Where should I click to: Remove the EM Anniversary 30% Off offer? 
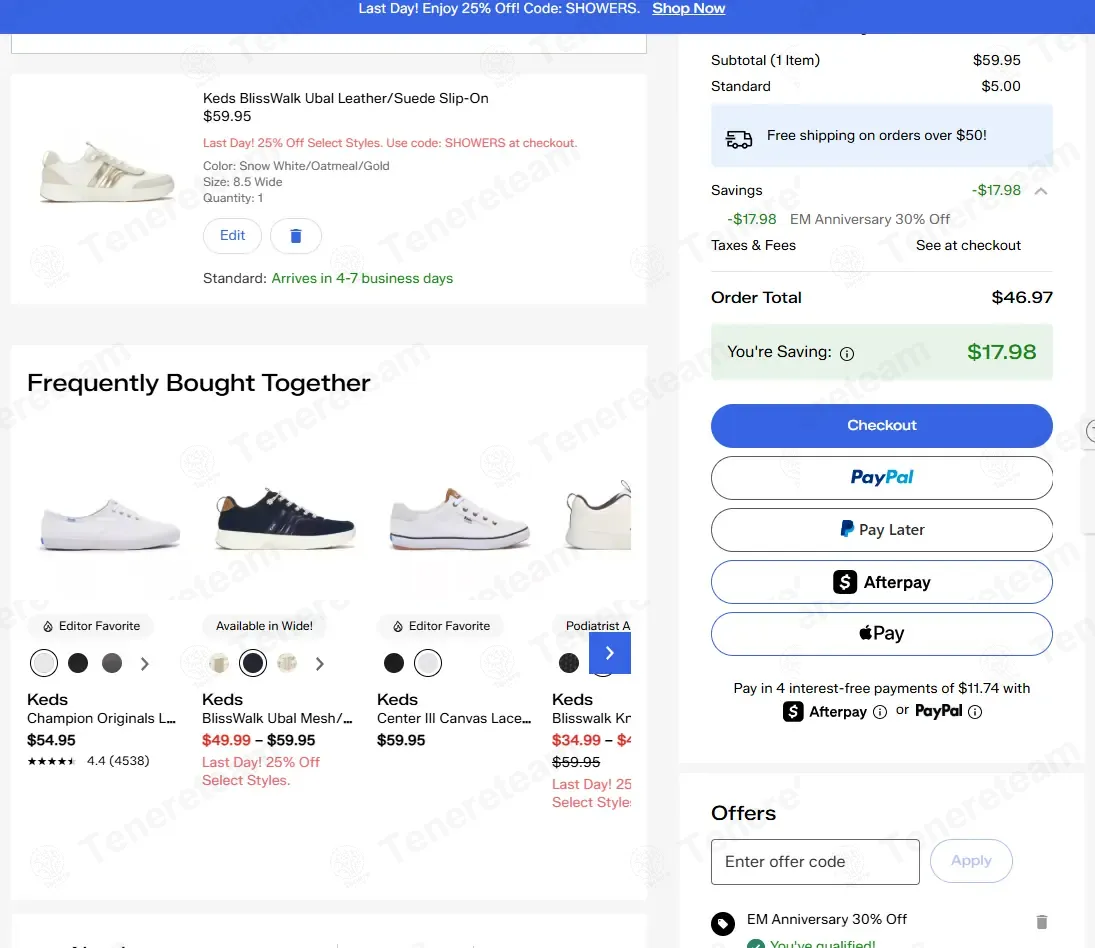click(x=1041, y=922)
